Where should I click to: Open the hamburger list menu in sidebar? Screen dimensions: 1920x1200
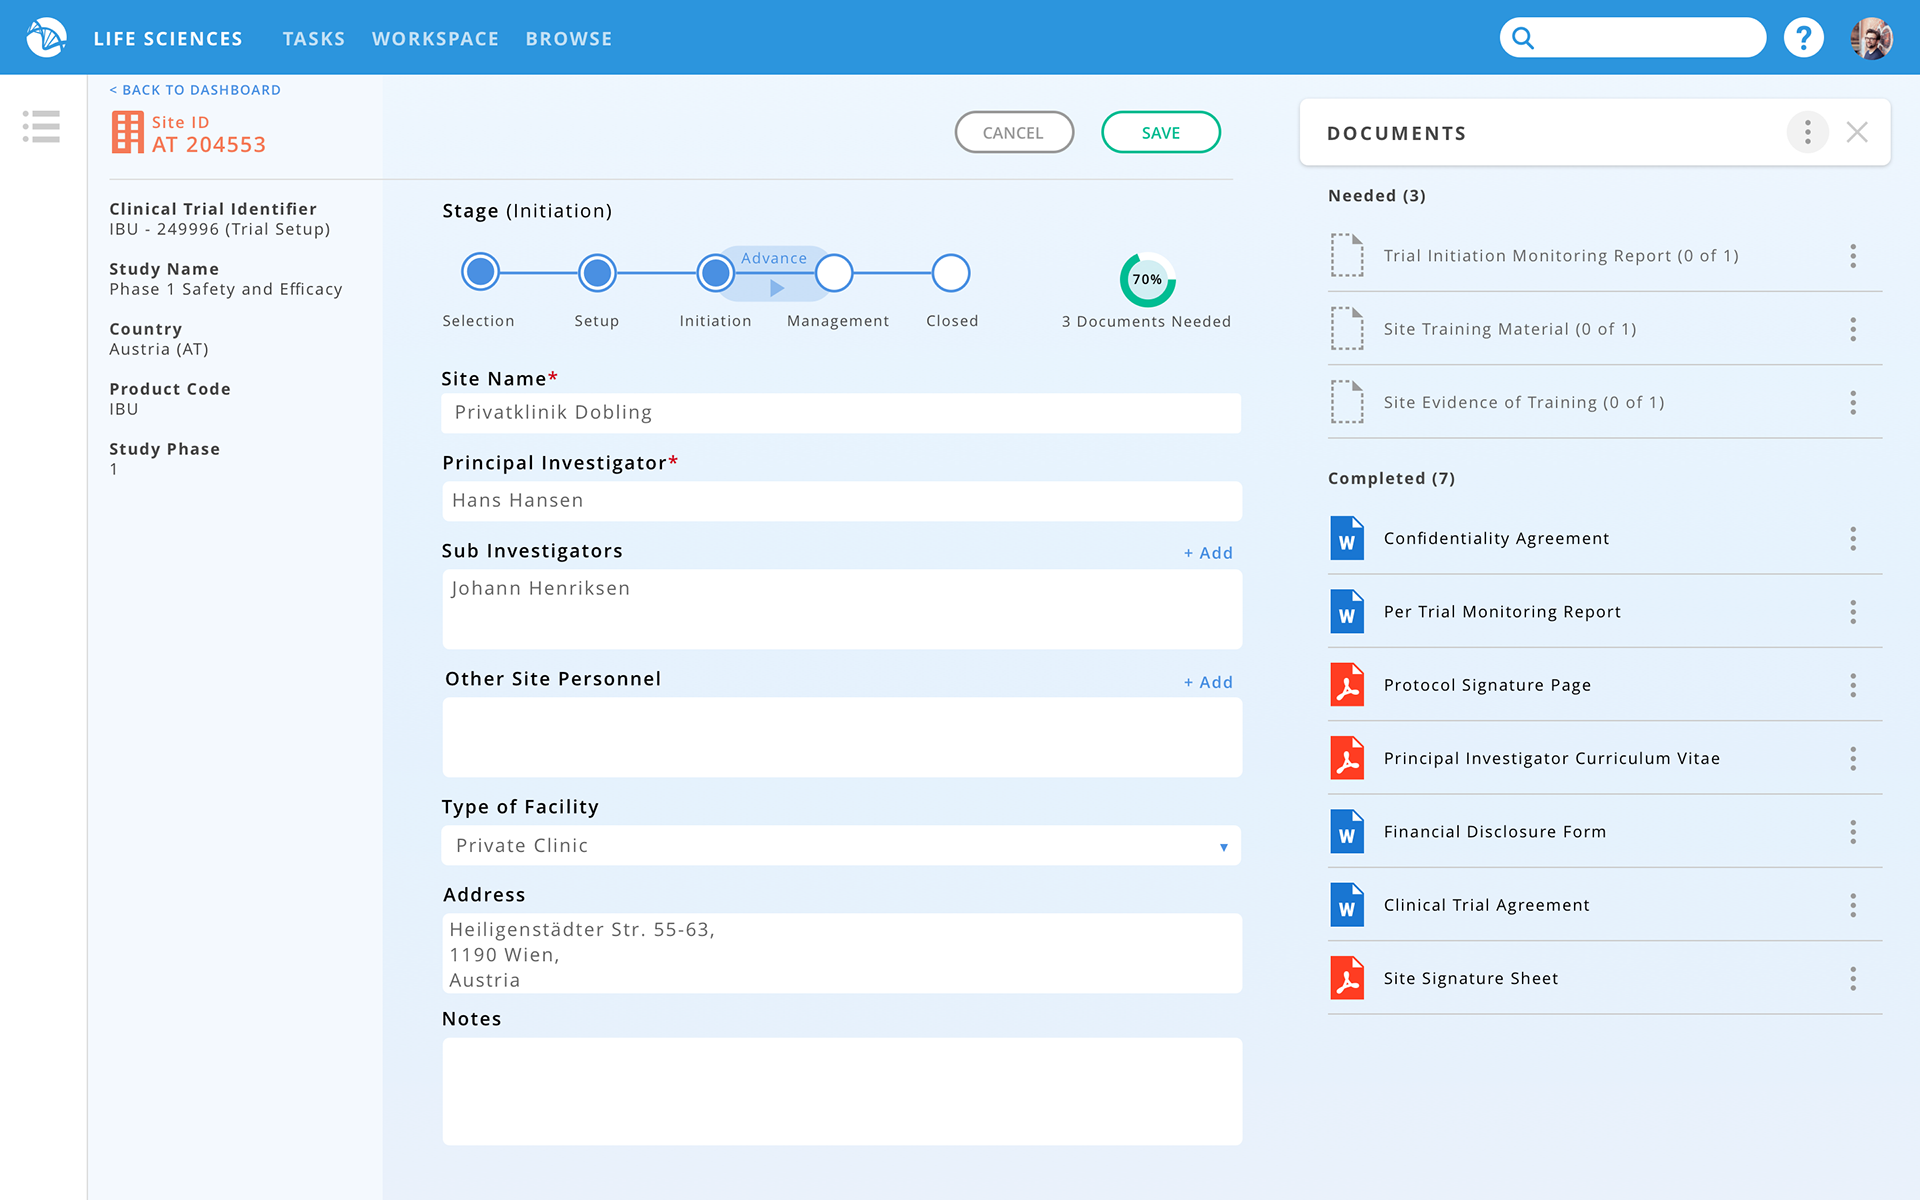pyautogui.click(x=41, y=127)
